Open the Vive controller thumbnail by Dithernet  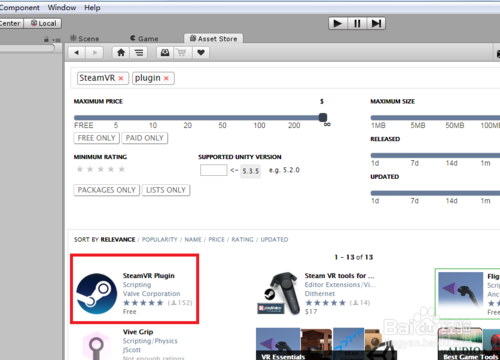[278, 293]
